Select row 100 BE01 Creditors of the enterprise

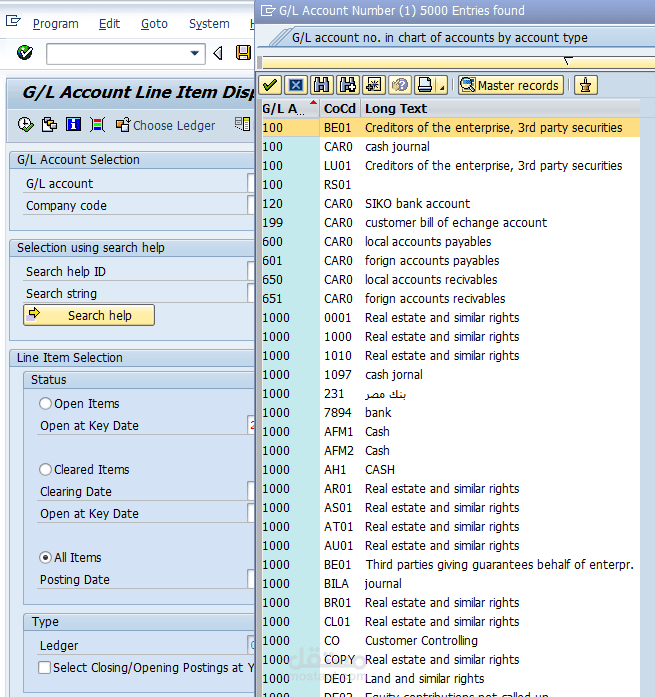[451, 128]
